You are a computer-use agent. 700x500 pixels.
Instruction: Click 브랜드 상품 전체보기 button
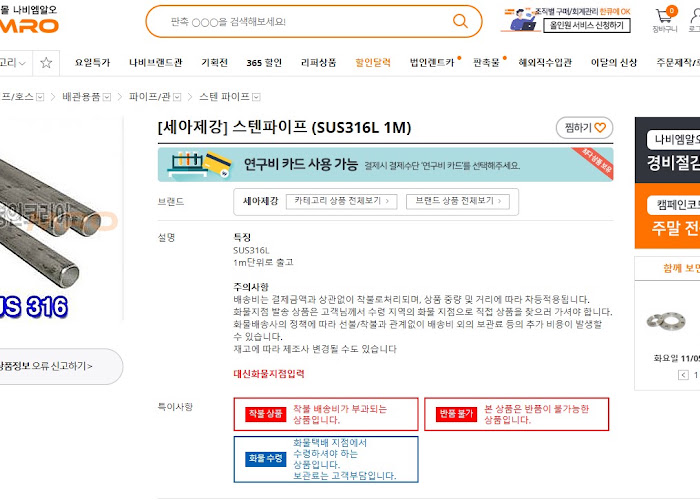pyautogui.click(x=458, y=201)
